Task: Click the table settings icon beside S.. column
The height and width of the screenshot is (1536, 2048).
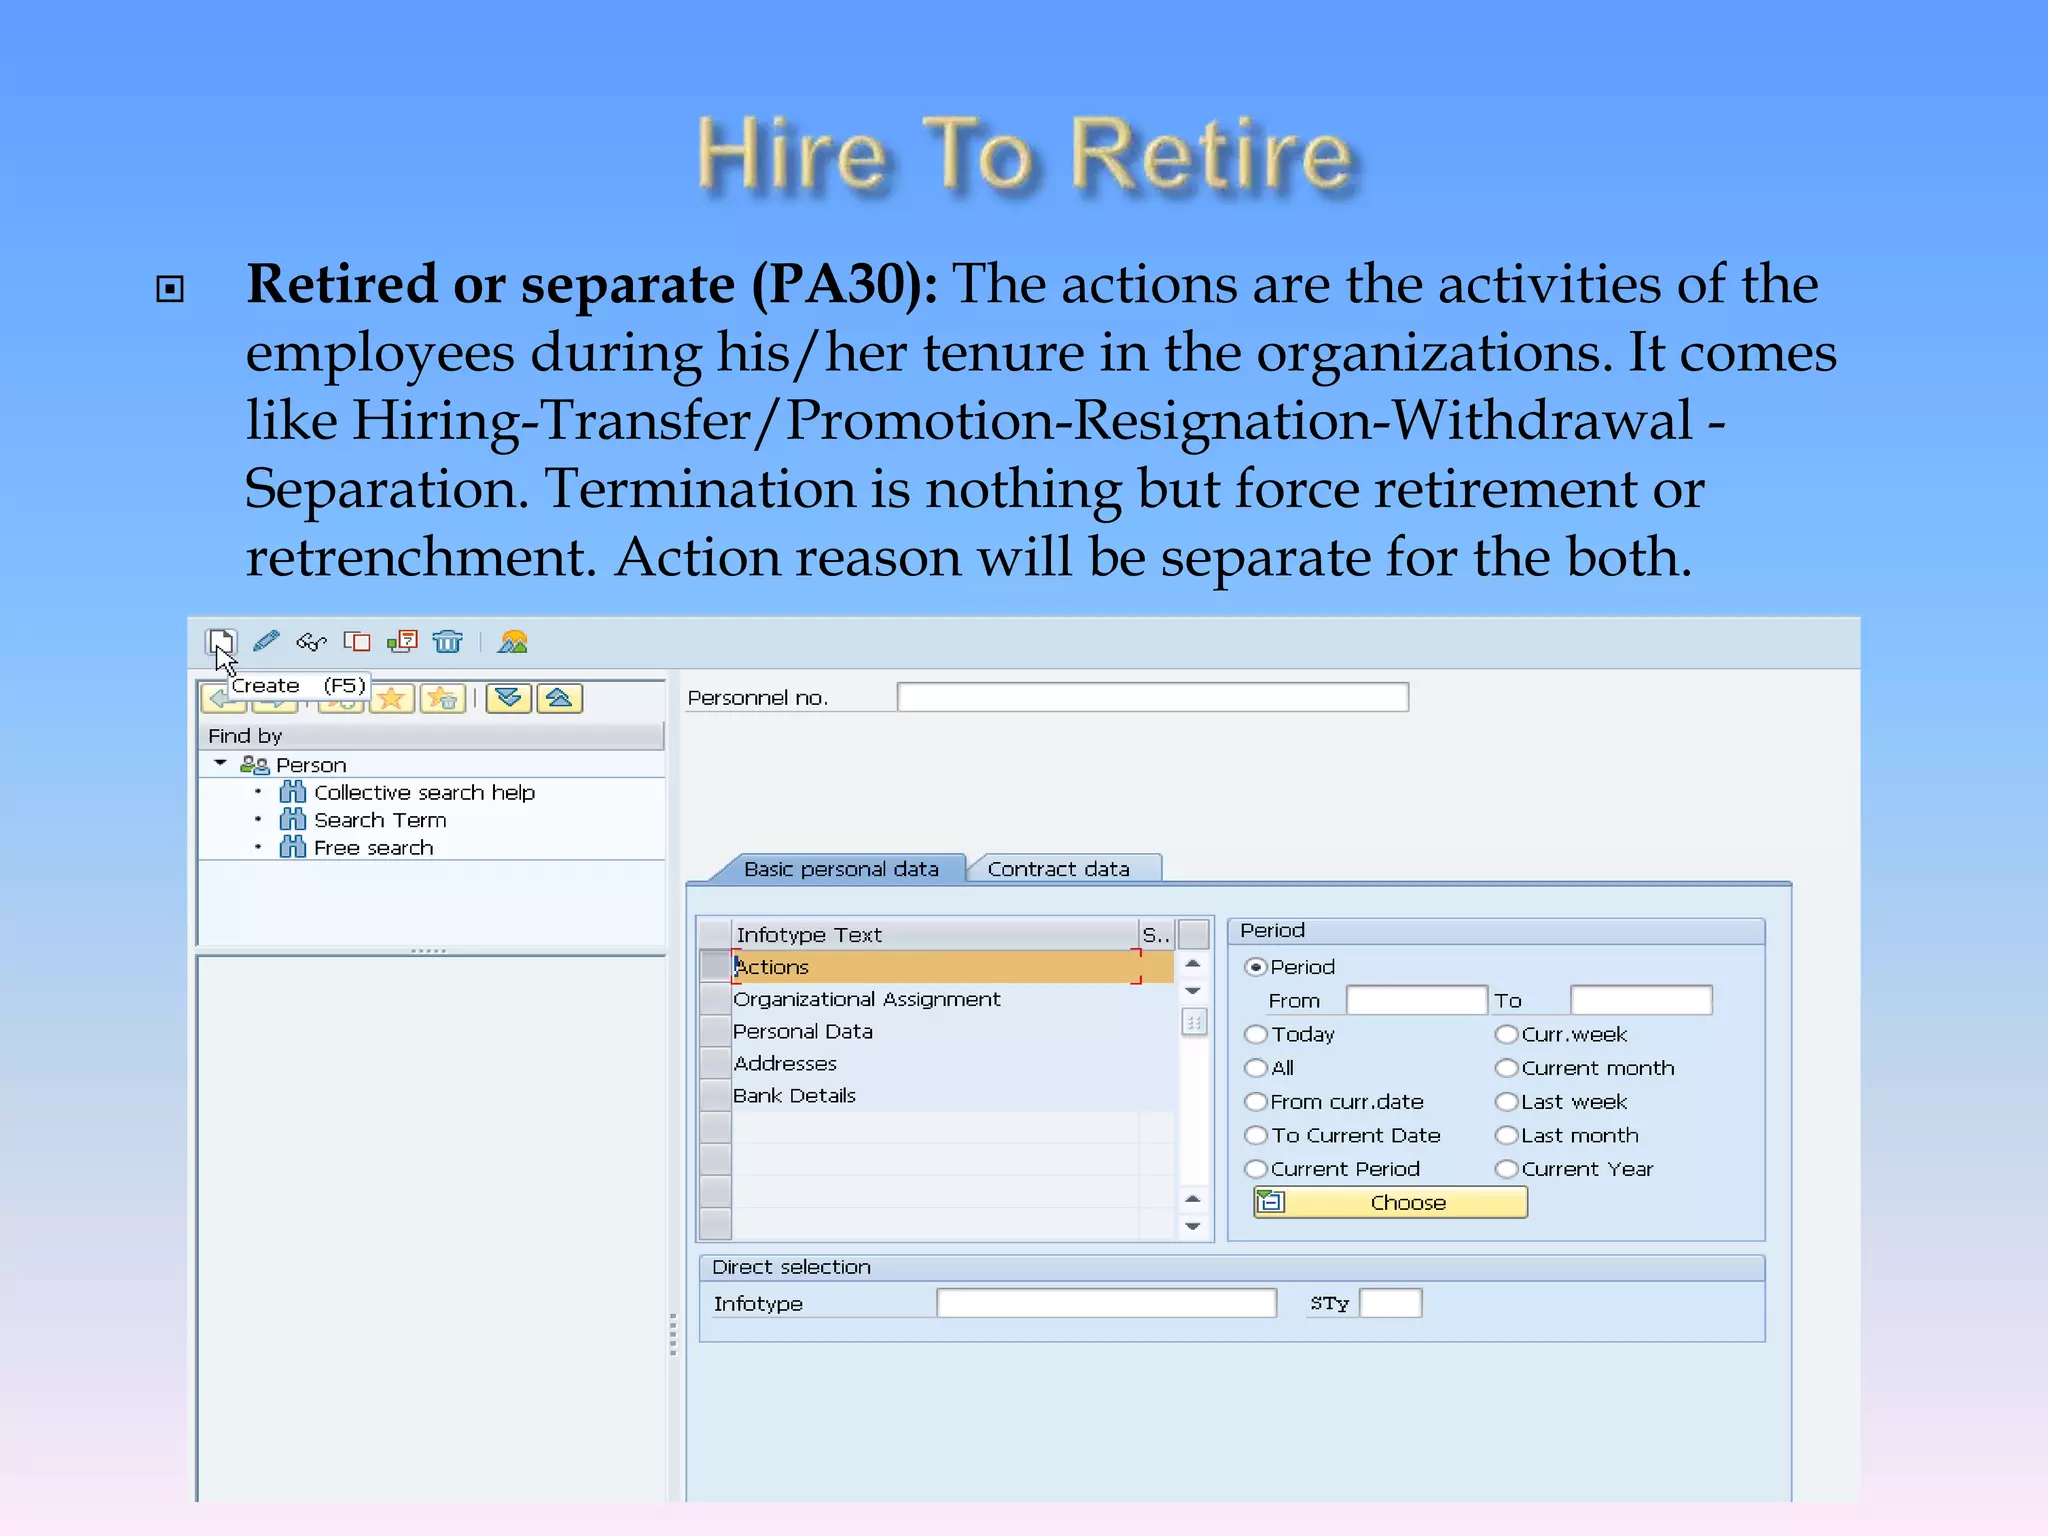Action: pos(1194,934)
